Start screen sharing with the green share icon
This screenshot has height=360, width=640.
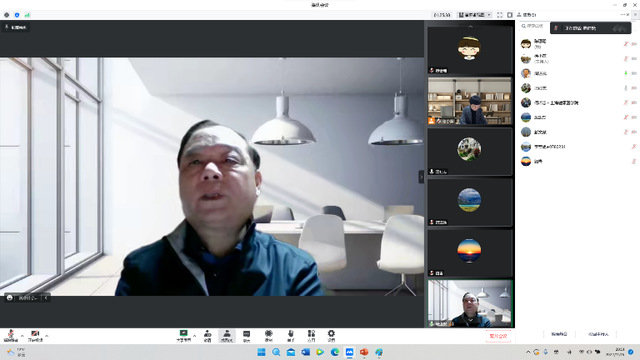(184, 336)
